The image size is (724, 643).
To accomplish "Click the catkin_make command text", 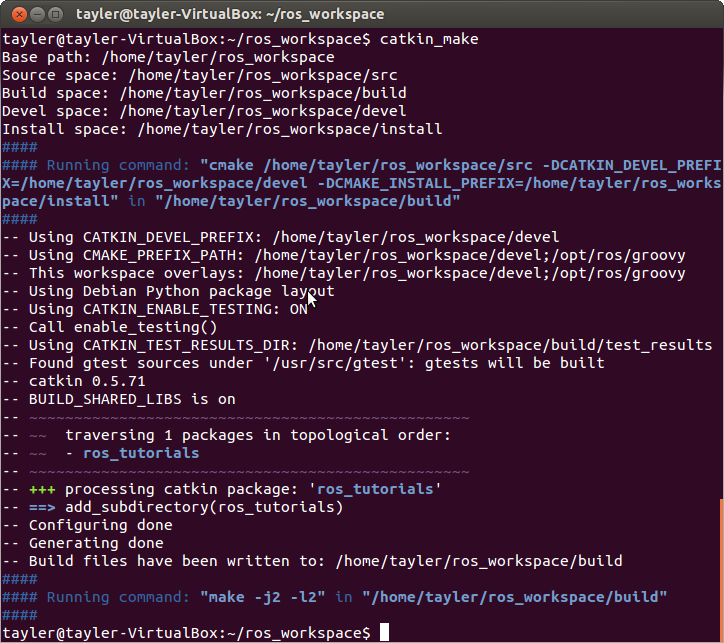I will click(429, 39).
